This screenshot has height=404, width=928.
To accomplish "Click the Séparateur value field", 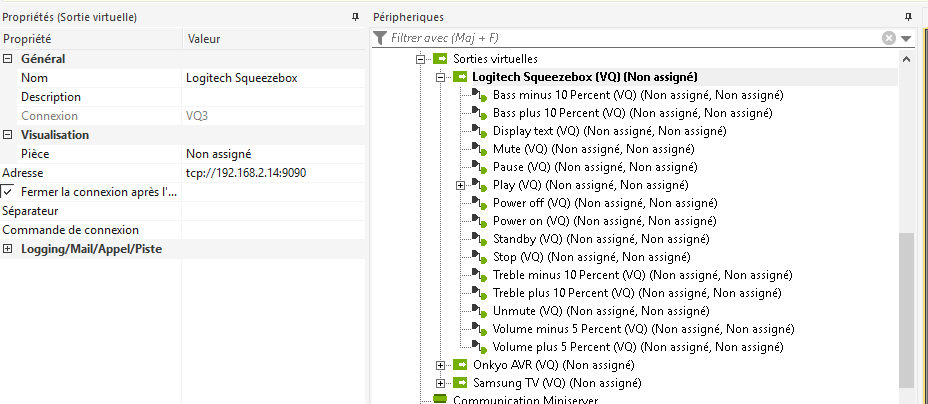I will pyautogui.click(x=273, y=211).
